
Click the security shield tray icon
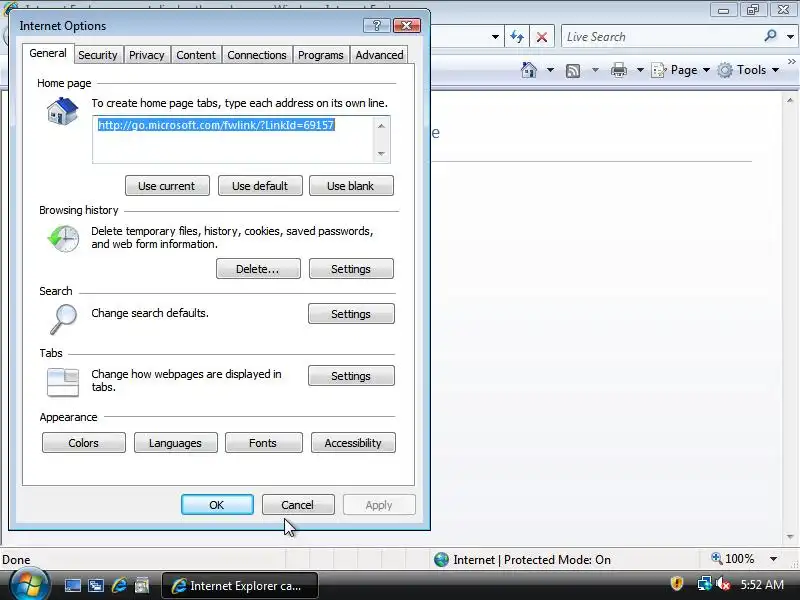(677, 583)
